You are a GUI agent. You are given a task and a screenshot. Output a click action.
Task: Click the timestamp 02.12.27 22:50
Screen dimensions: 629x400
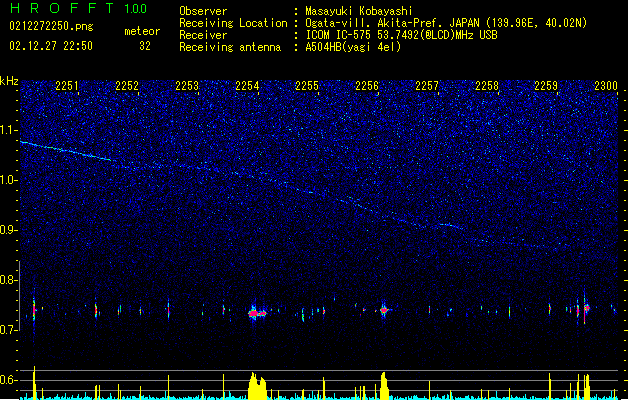[51, 46]
